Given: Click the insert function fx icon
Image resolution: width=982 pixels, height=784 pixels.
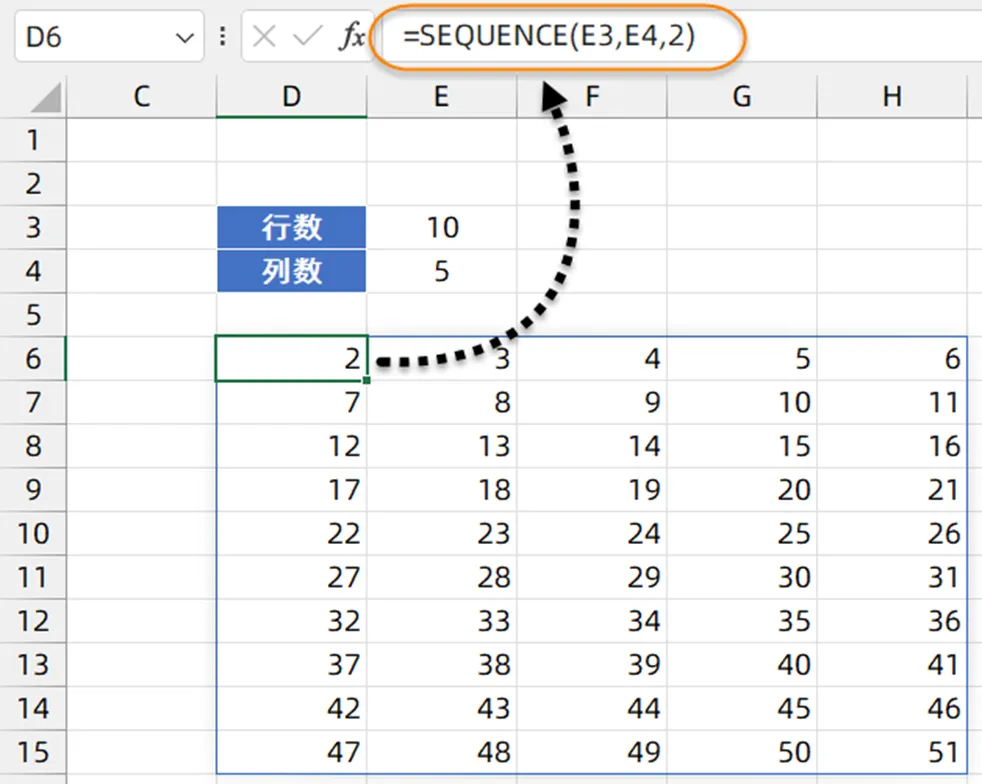Looking at the screenshot, I should click(x=350, y=38).
